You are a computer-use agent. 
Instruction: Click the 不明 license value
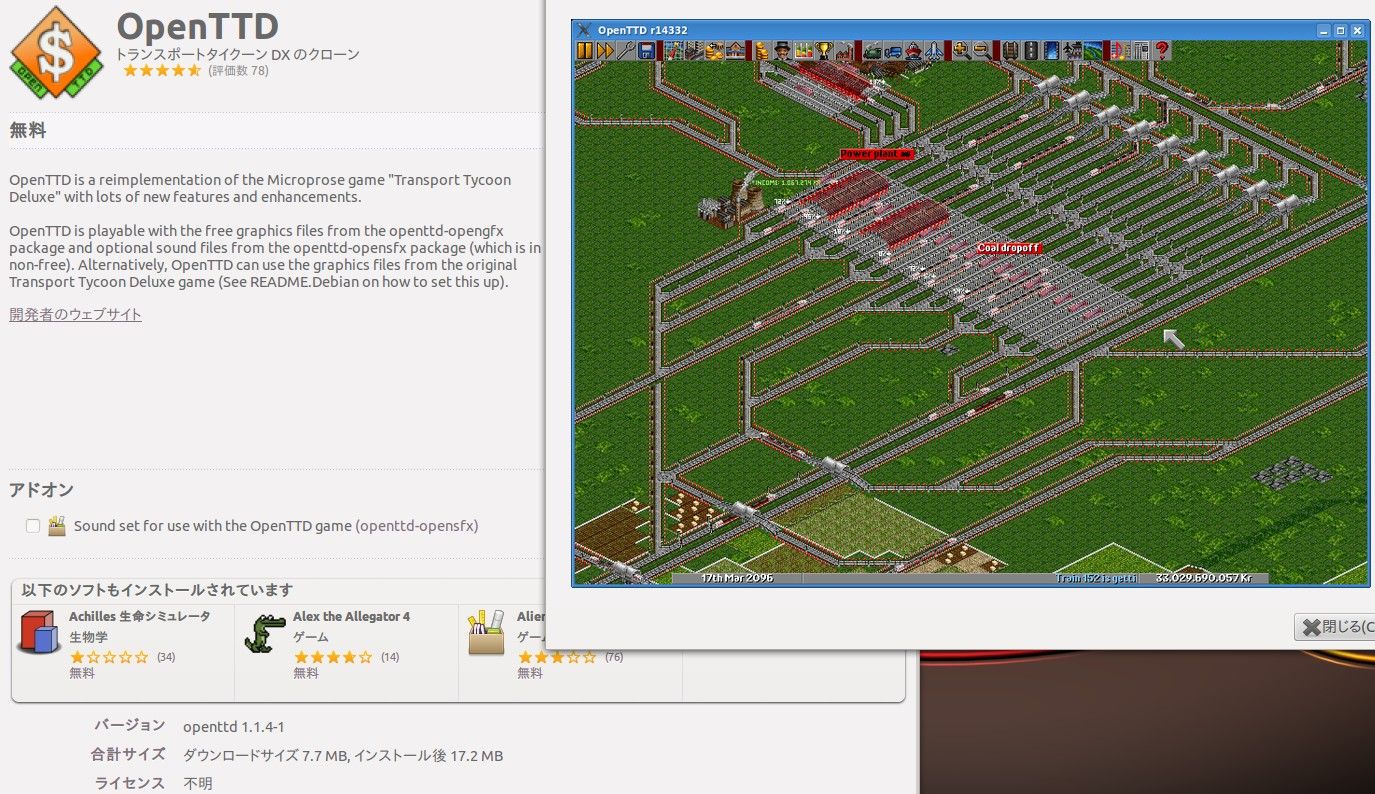point(197,783)
